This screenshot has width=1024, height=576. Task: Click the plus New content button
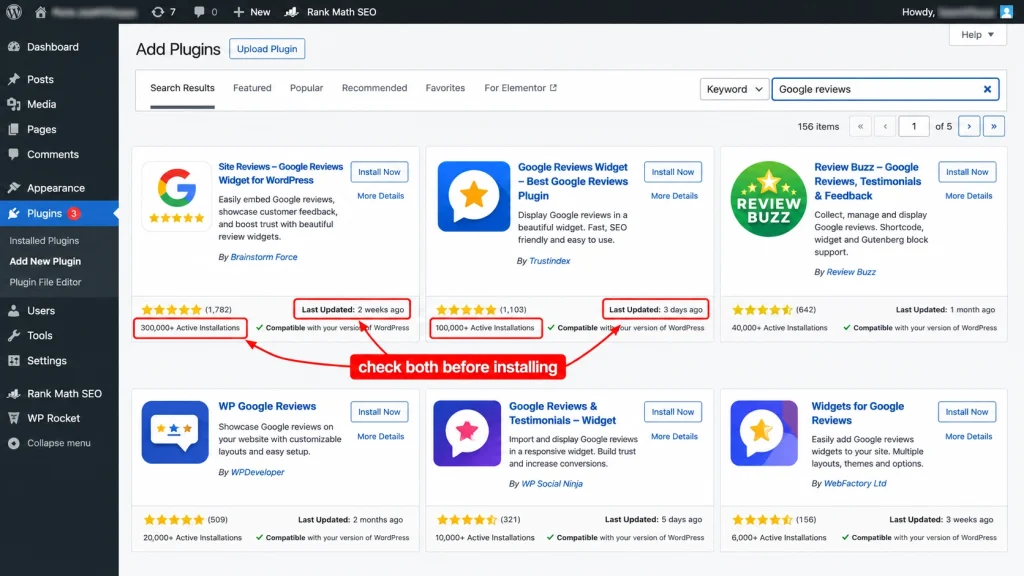(x=251, y=12)
